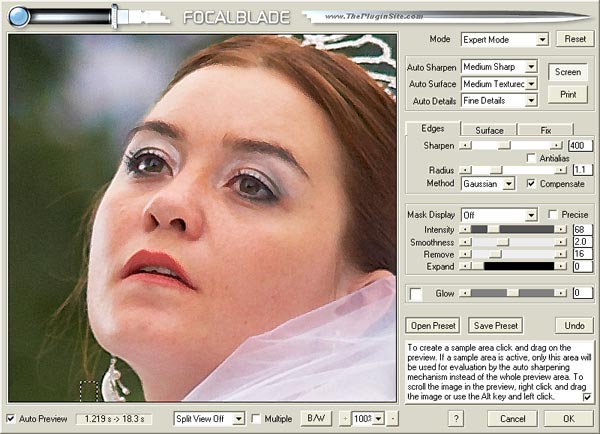Click the Remove value field showing 16
Viewport: 600px width, 434px height.
pos(582,254)
